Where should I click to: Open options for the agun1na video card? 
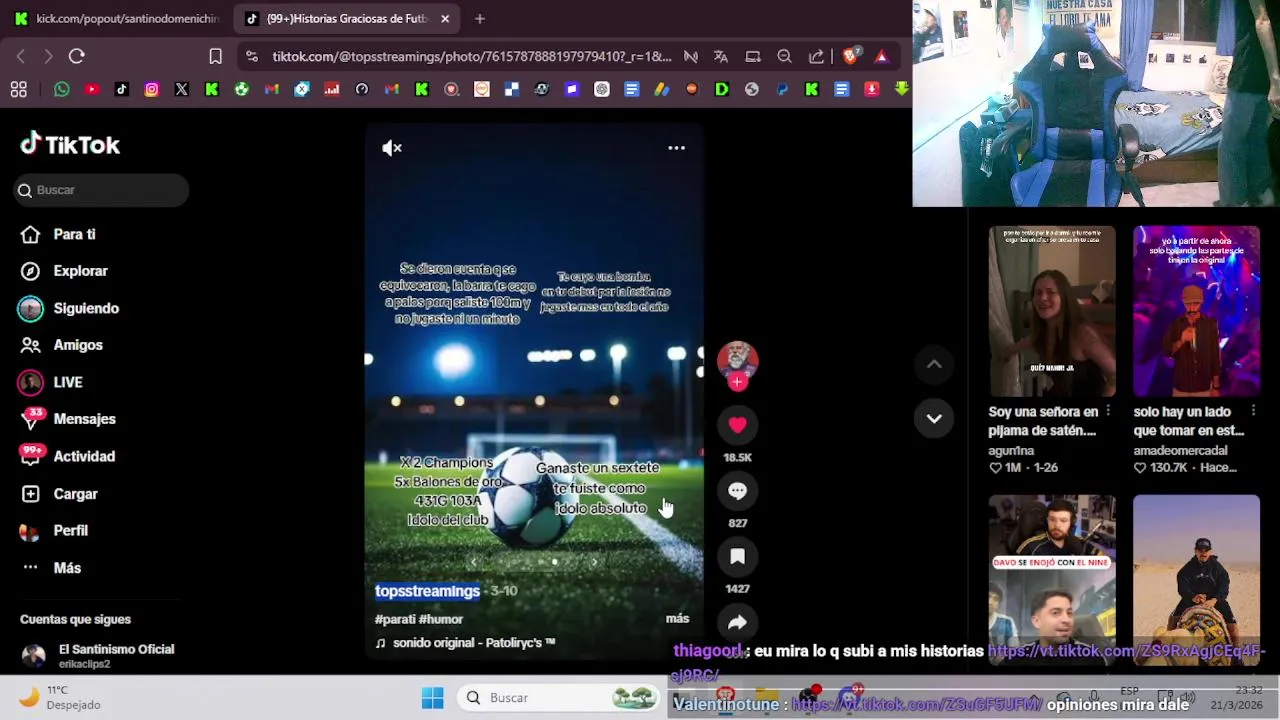pyautogui.click(x=1108, y=411)
